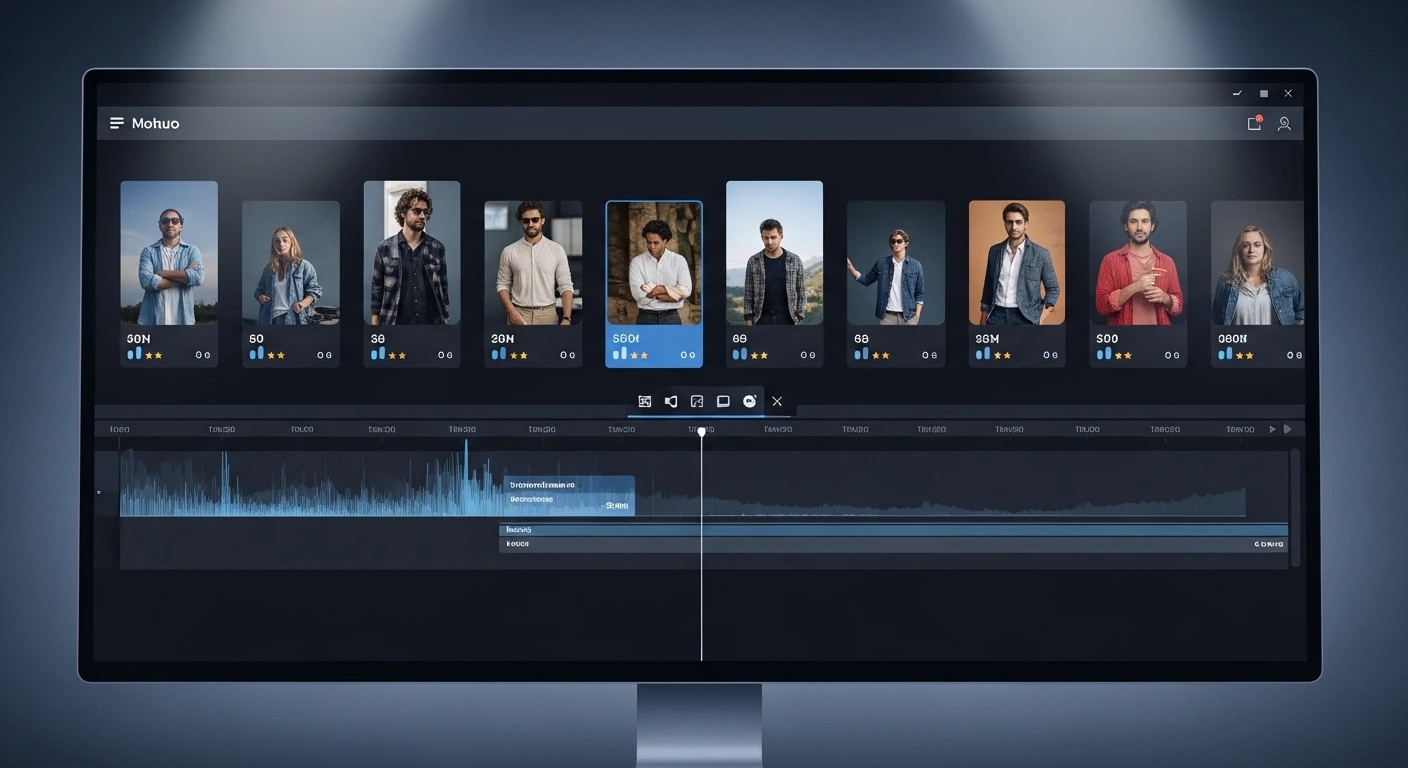Select the display frame icon in the toolbar

click(723, 400)
